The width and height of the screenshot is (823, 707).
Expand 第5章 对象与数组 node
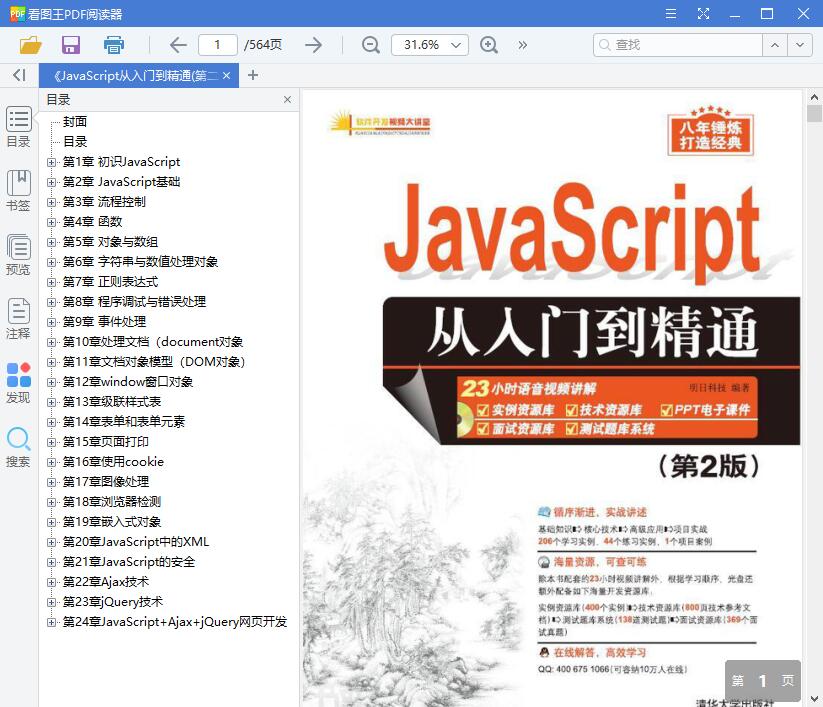(51, 242)
